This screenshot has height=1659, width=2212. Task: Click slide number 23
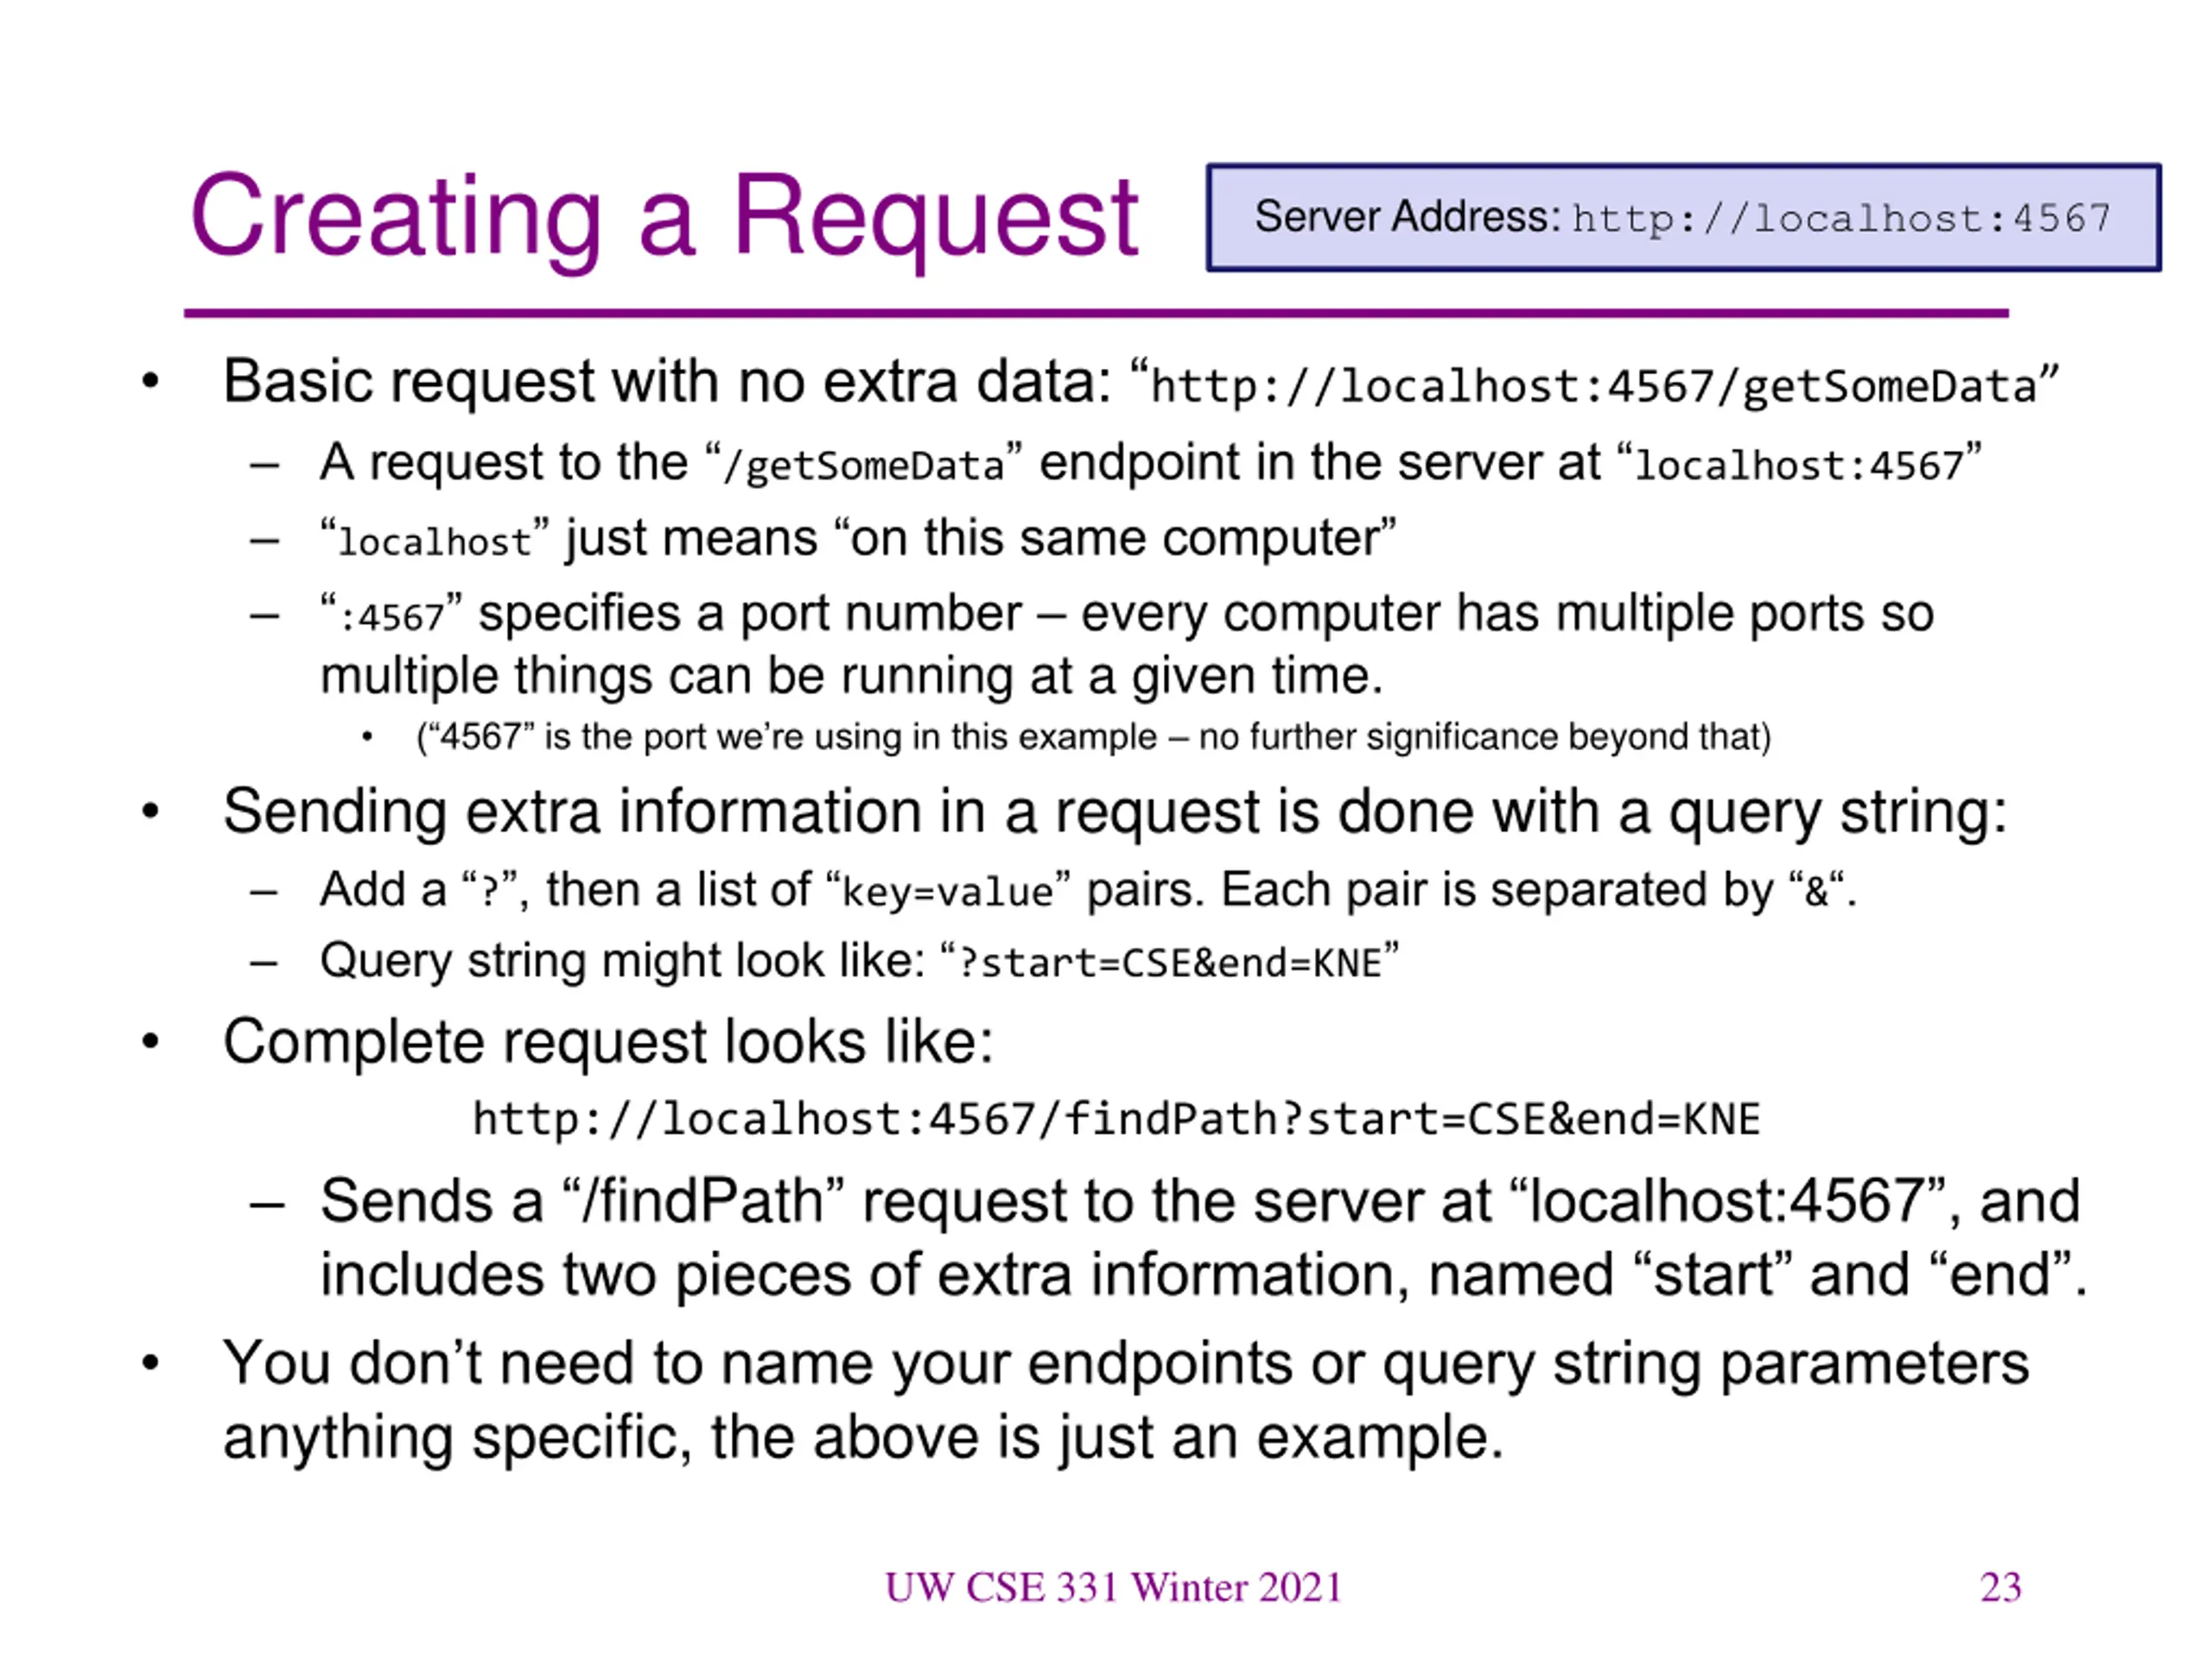coord(2001,1588)
